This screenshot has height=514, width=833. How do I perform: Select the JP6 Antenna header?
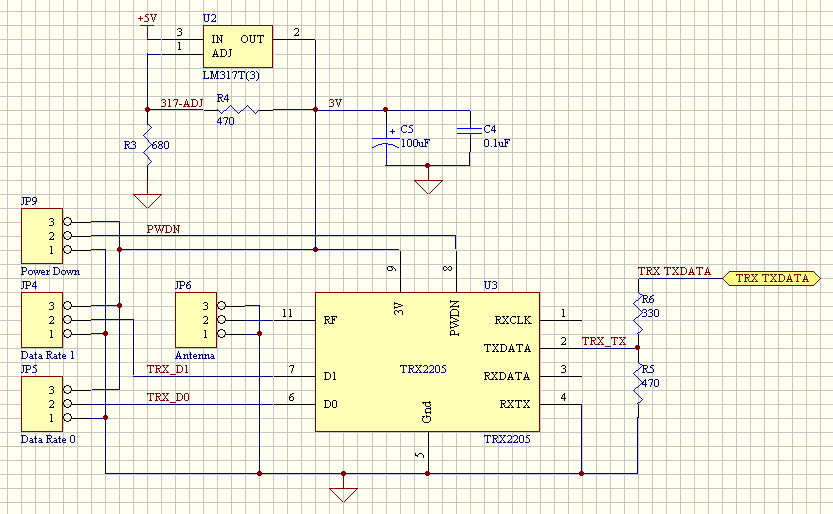[196, 320]
